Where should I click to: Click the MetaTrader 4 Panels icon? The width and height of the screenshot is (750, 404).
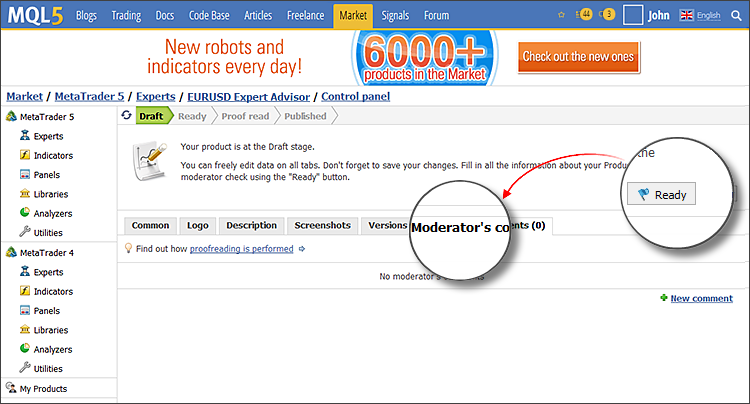tap(25, 310)
